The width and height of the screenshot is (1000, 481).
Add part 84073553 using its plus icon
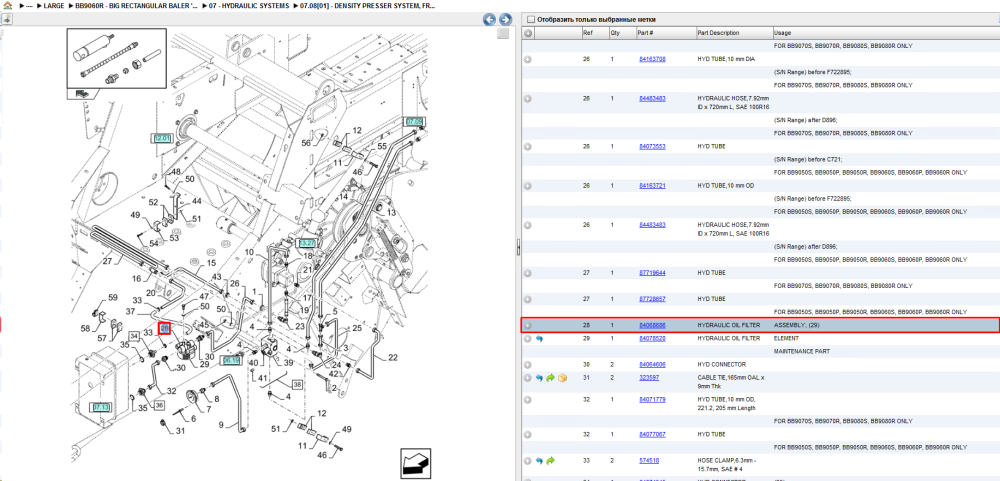coord(528,147)
